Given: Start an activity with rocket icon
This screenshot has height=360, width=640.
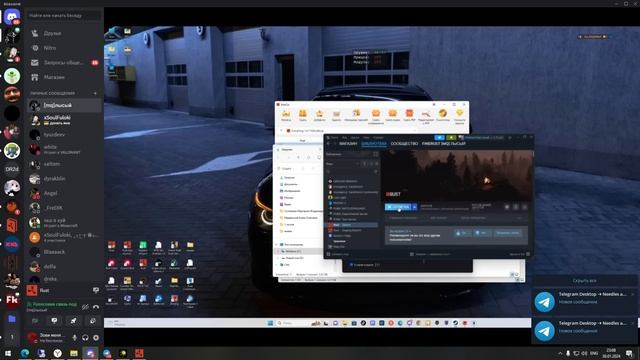Looking at the screenshot, I should [x=73, y=321].
